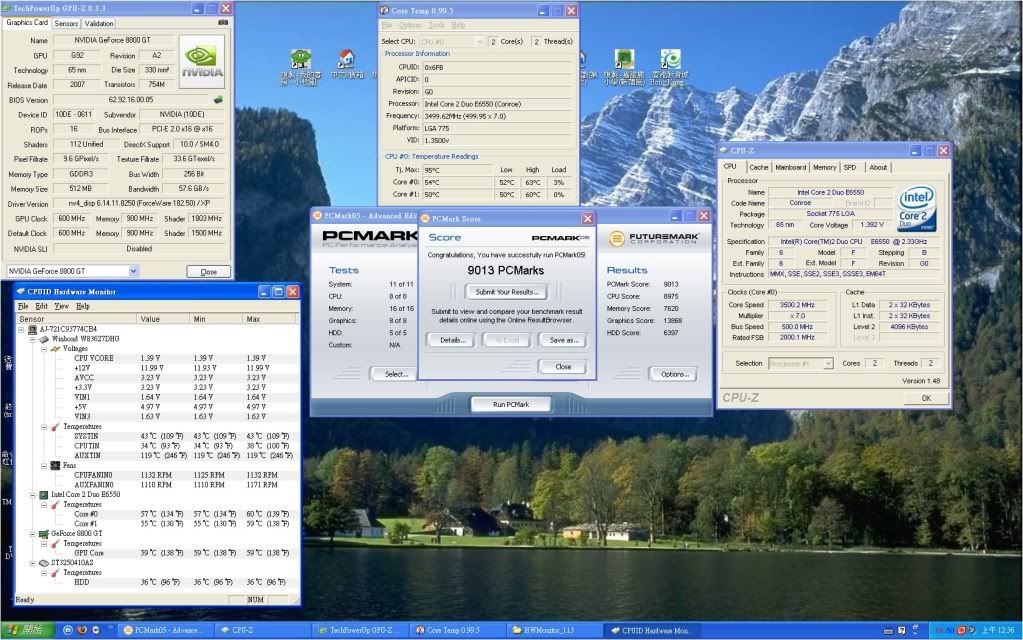Click the Start button on the taskbar

pos(27,630)
